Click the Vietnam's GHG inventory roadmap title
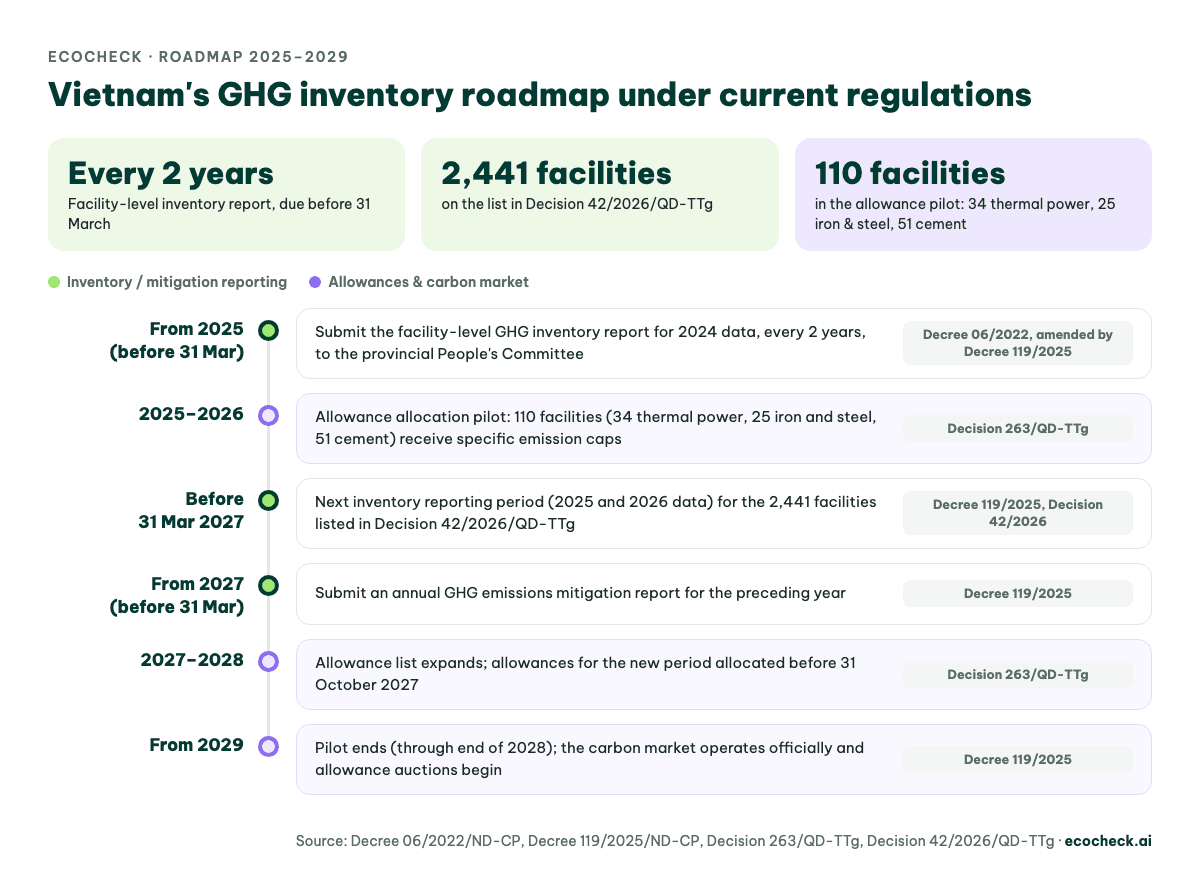The height and width of the screenshot is (881, 1200). [540, 95]
